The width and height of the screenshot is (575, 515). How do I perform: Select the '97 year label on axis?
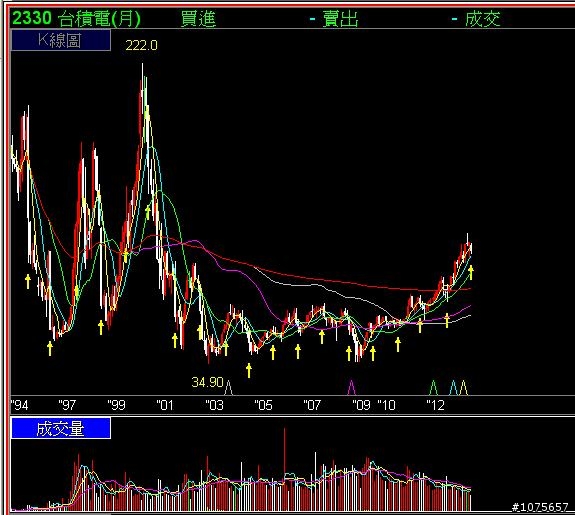coord(67,405)
